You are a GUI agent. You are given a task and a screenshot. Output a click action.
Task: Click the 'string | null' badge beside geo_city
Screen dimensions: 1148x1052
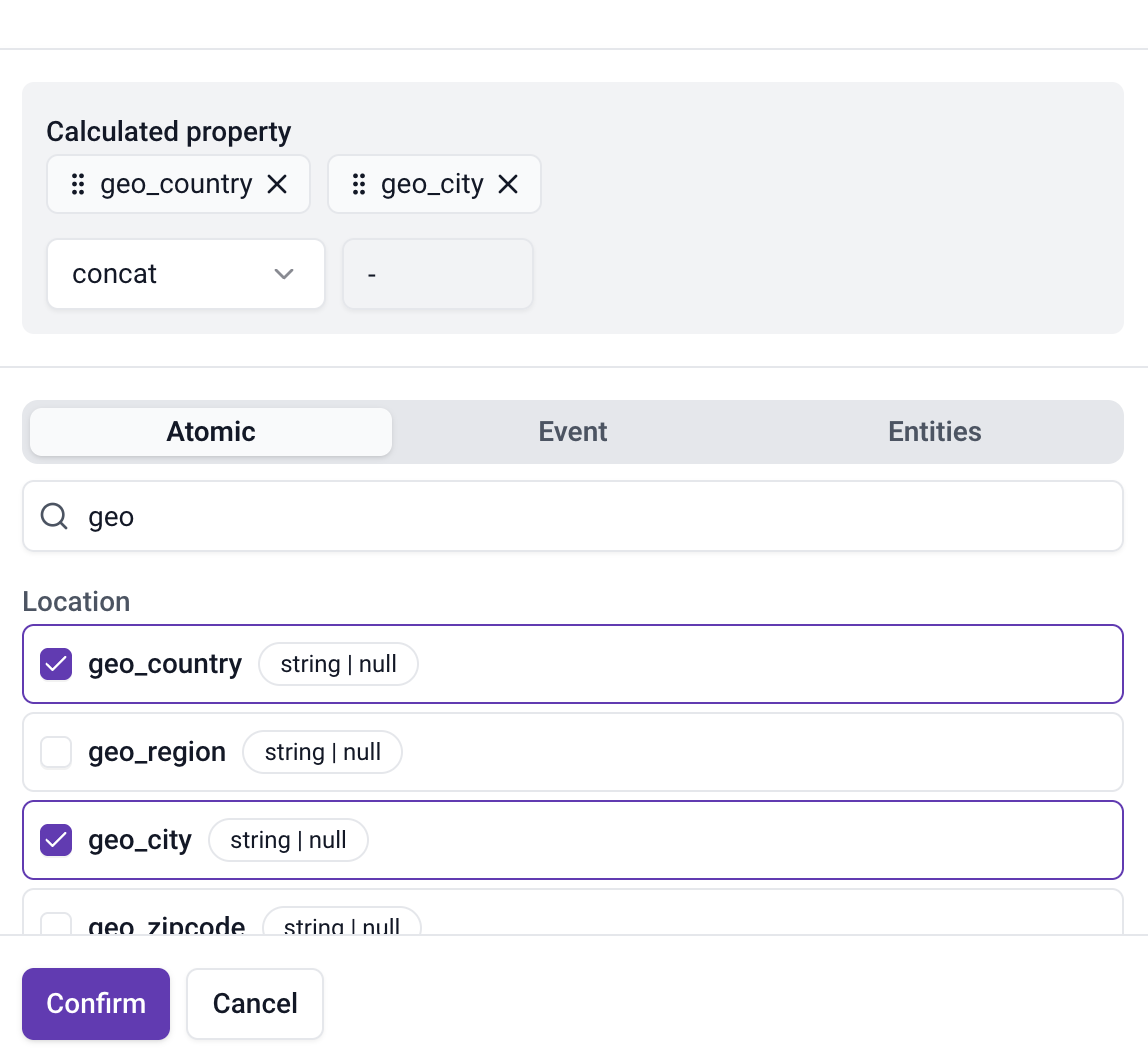click(288, 840)
